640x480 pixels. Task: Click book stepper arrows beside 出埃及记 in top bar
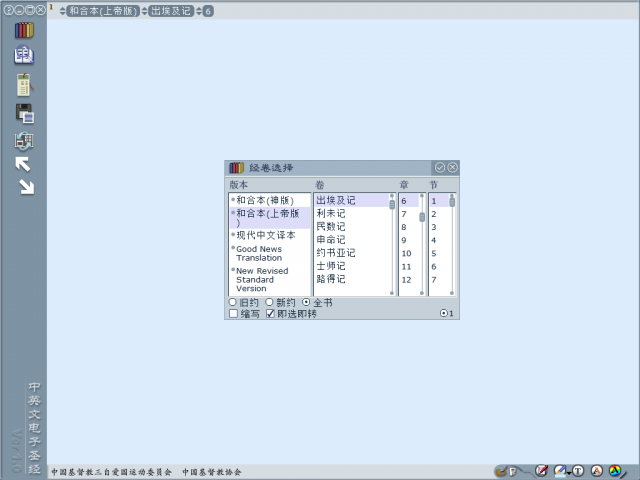pos(144,11)
